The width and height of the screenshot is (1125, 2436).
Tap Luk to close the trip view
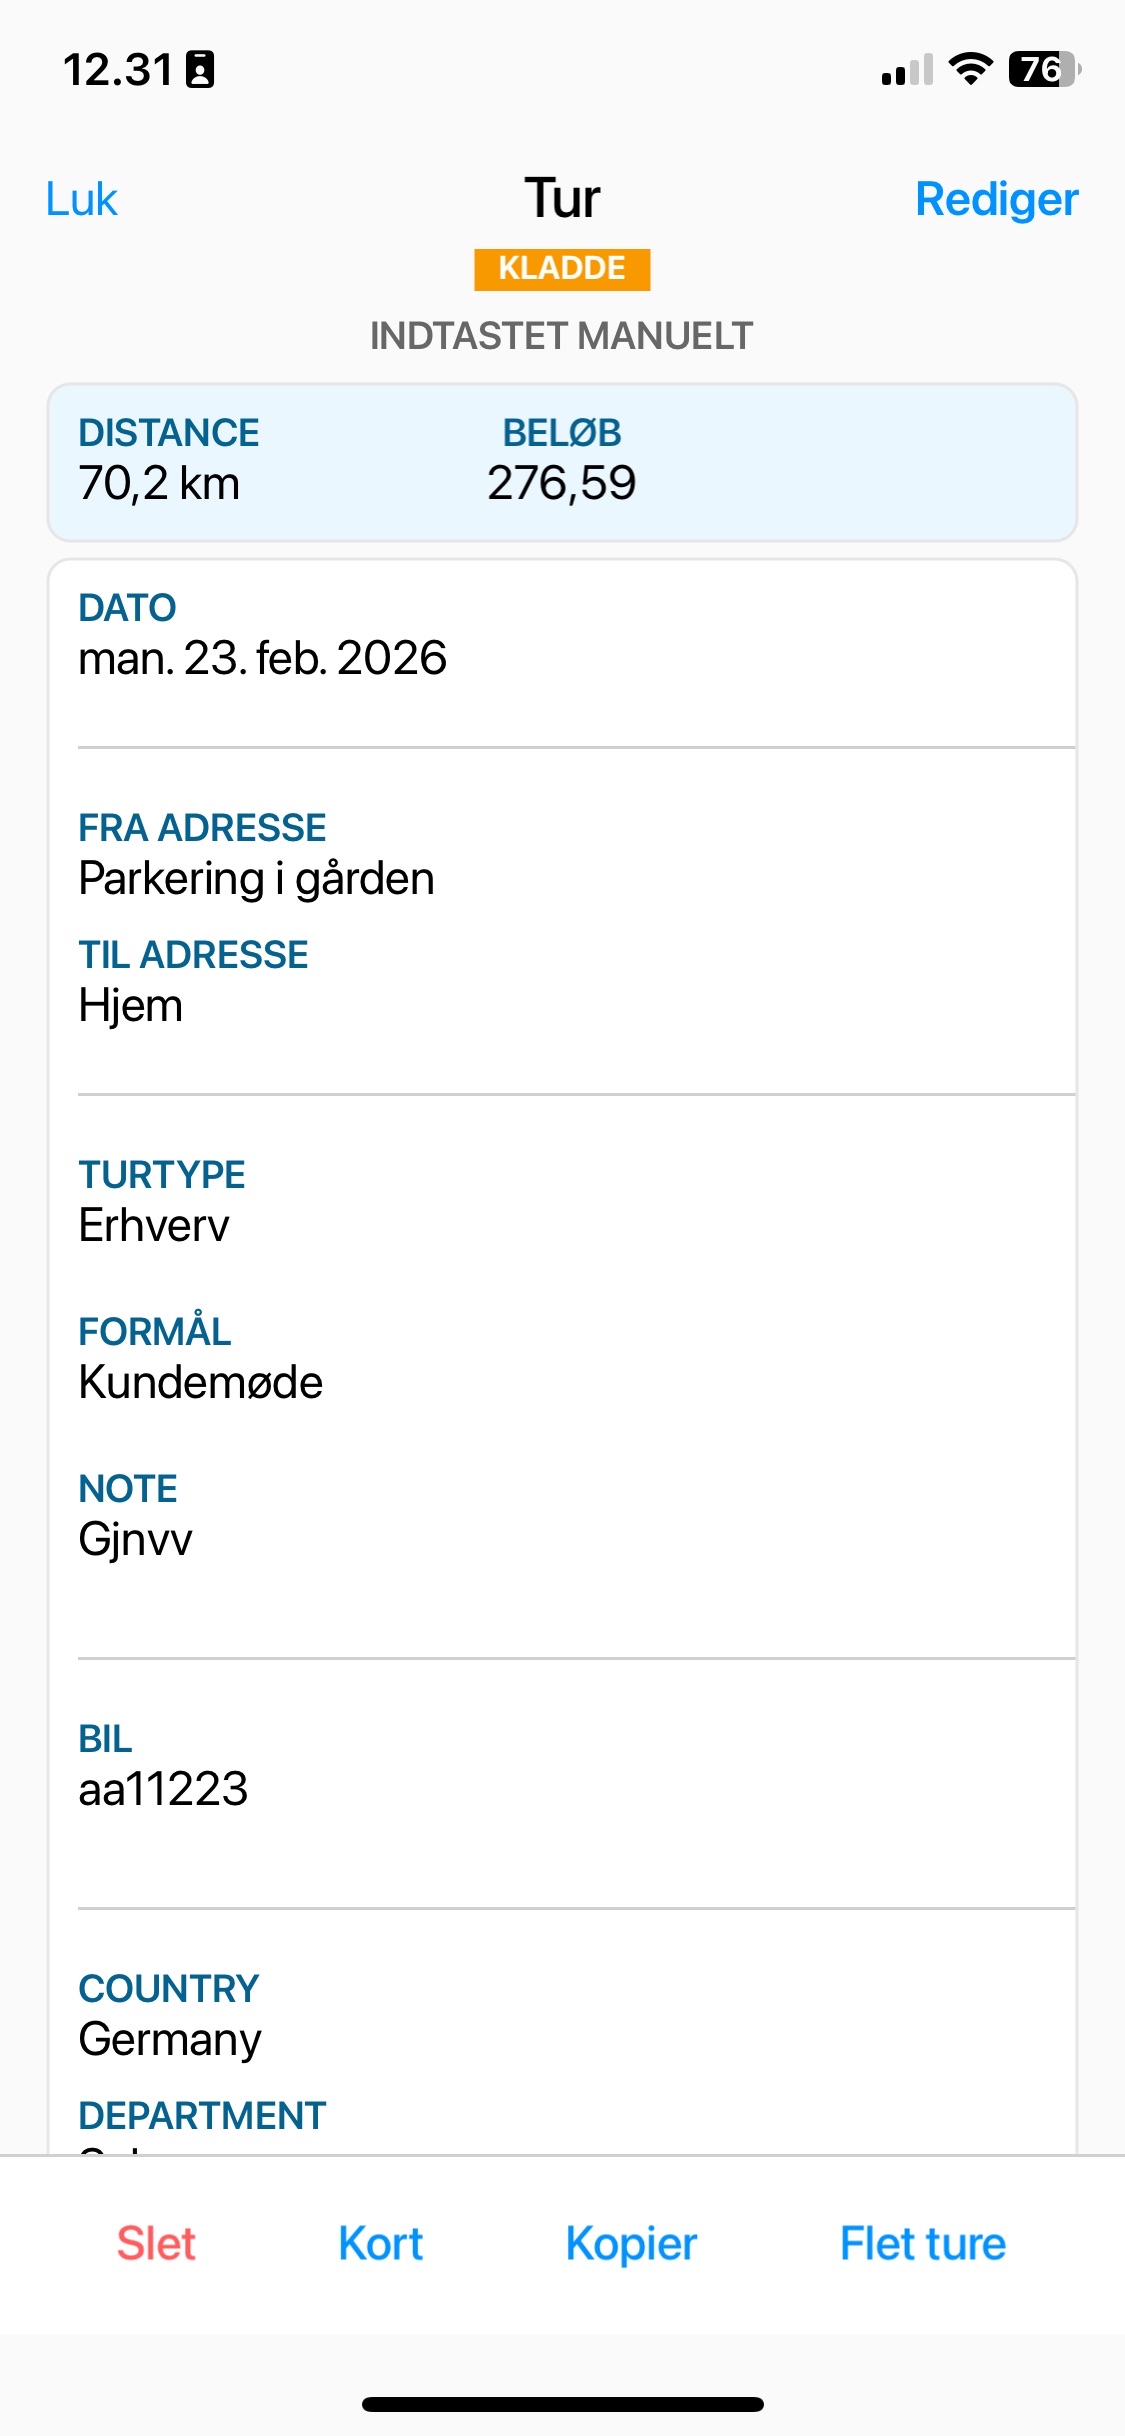tap(81, 199)
